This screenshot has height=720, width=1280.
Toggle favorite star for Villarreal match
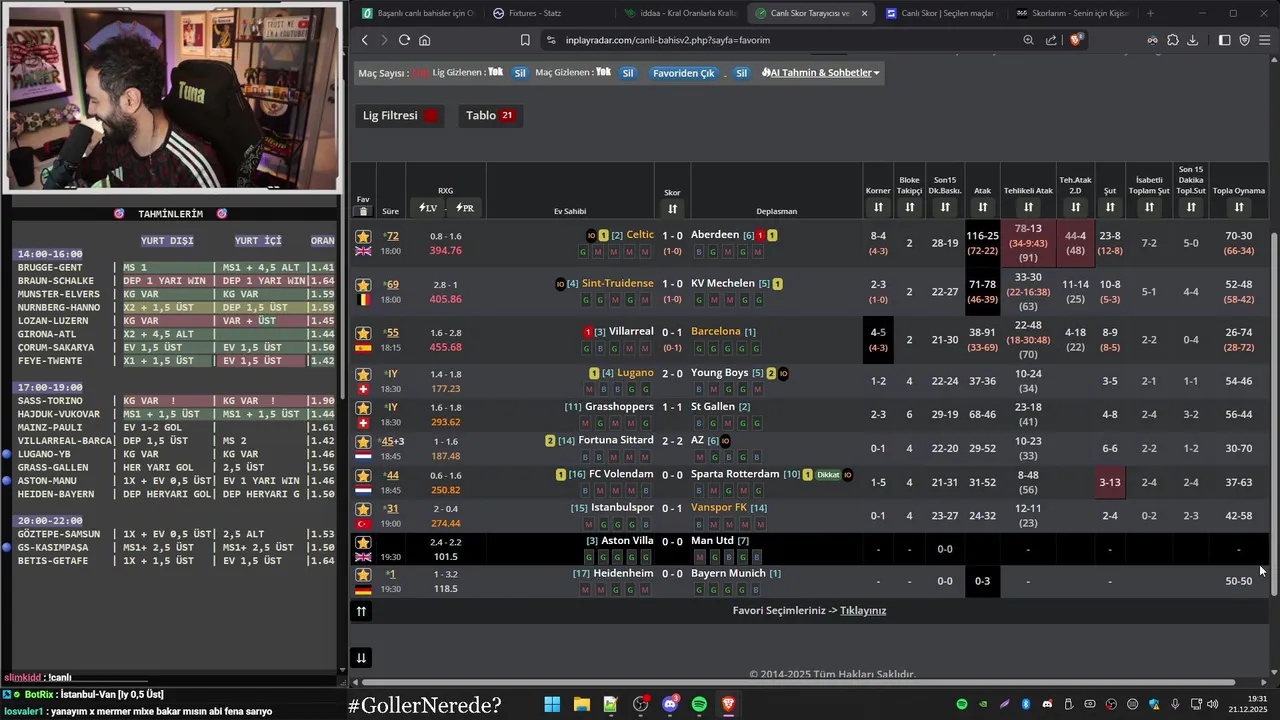coord(363,333)
